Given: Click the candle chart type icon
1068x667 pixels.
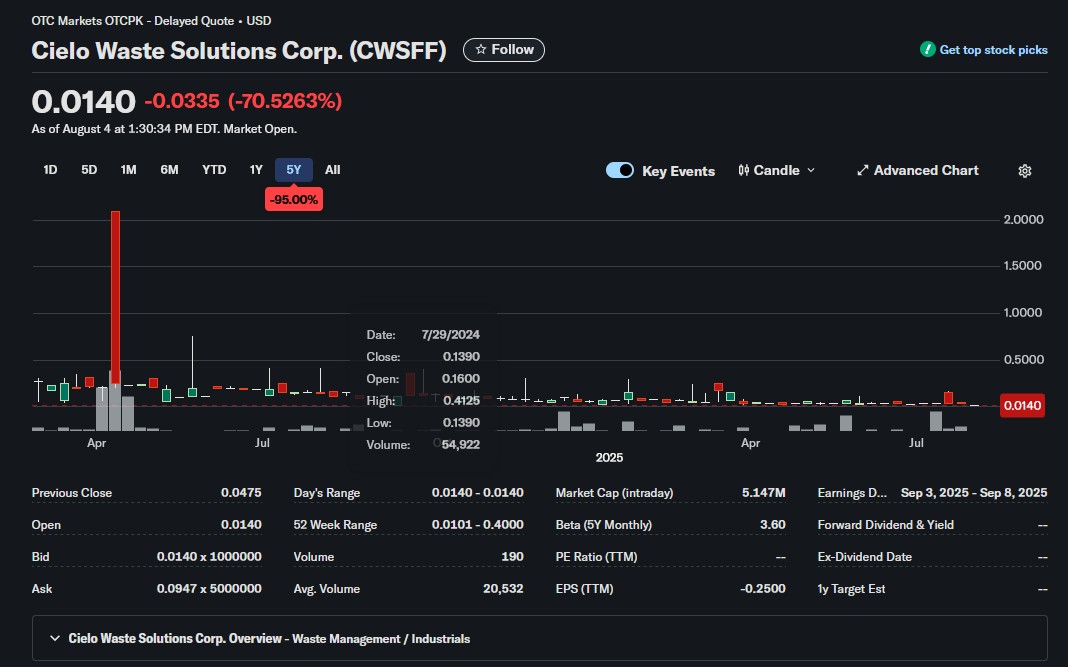Looking at the screenshot, I should (x=744, y=170).
